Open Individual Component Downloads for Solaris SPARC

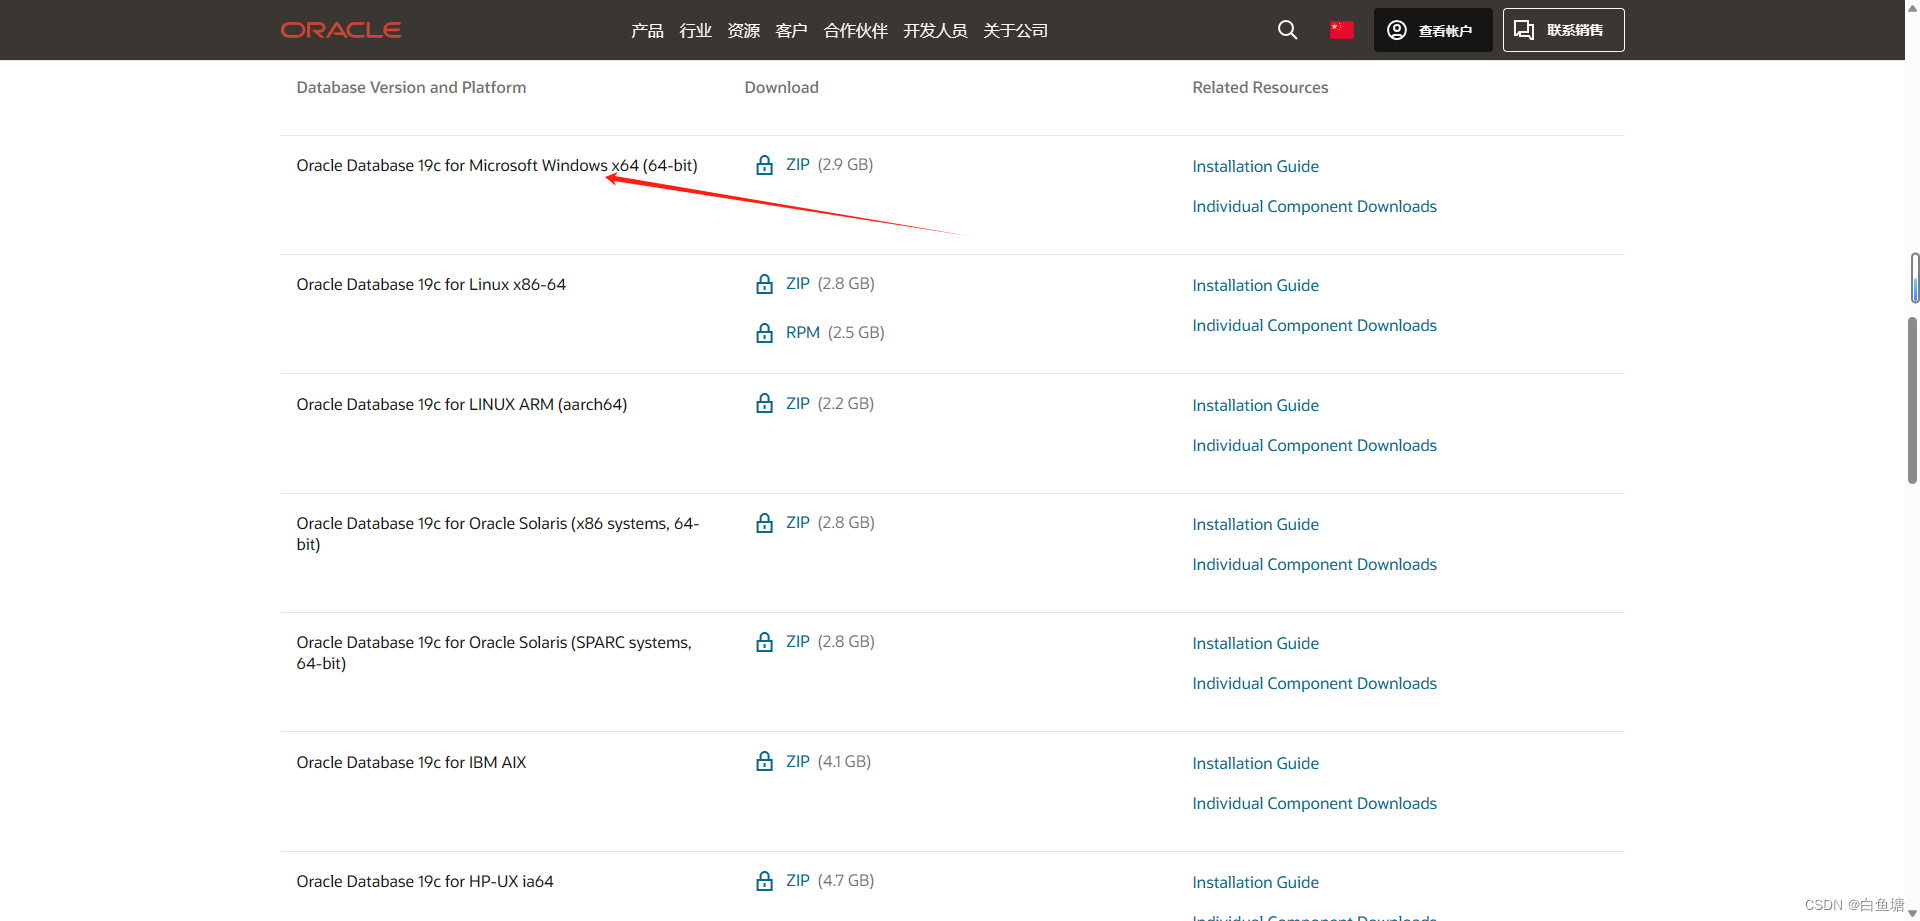coord(1314,683)
